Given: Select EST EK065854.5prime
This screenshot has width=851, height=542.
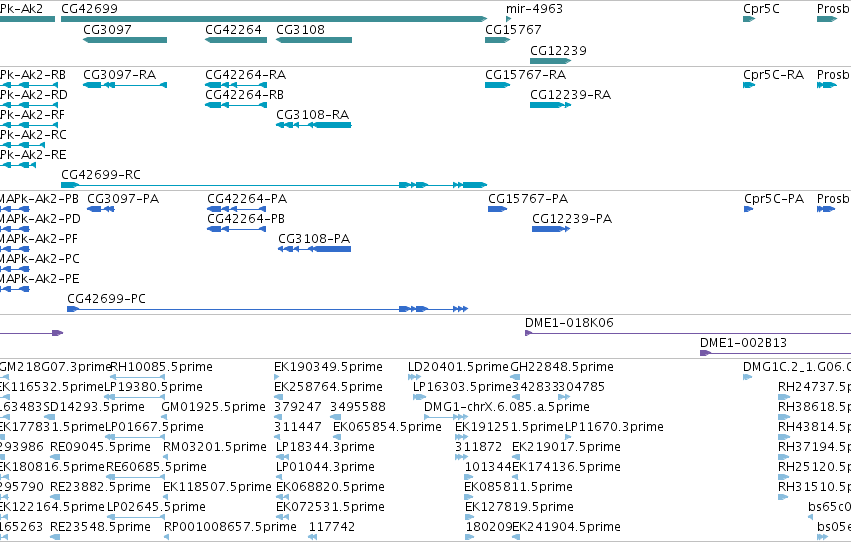Looking at the screenshot, I should click(x=387, y=428).
